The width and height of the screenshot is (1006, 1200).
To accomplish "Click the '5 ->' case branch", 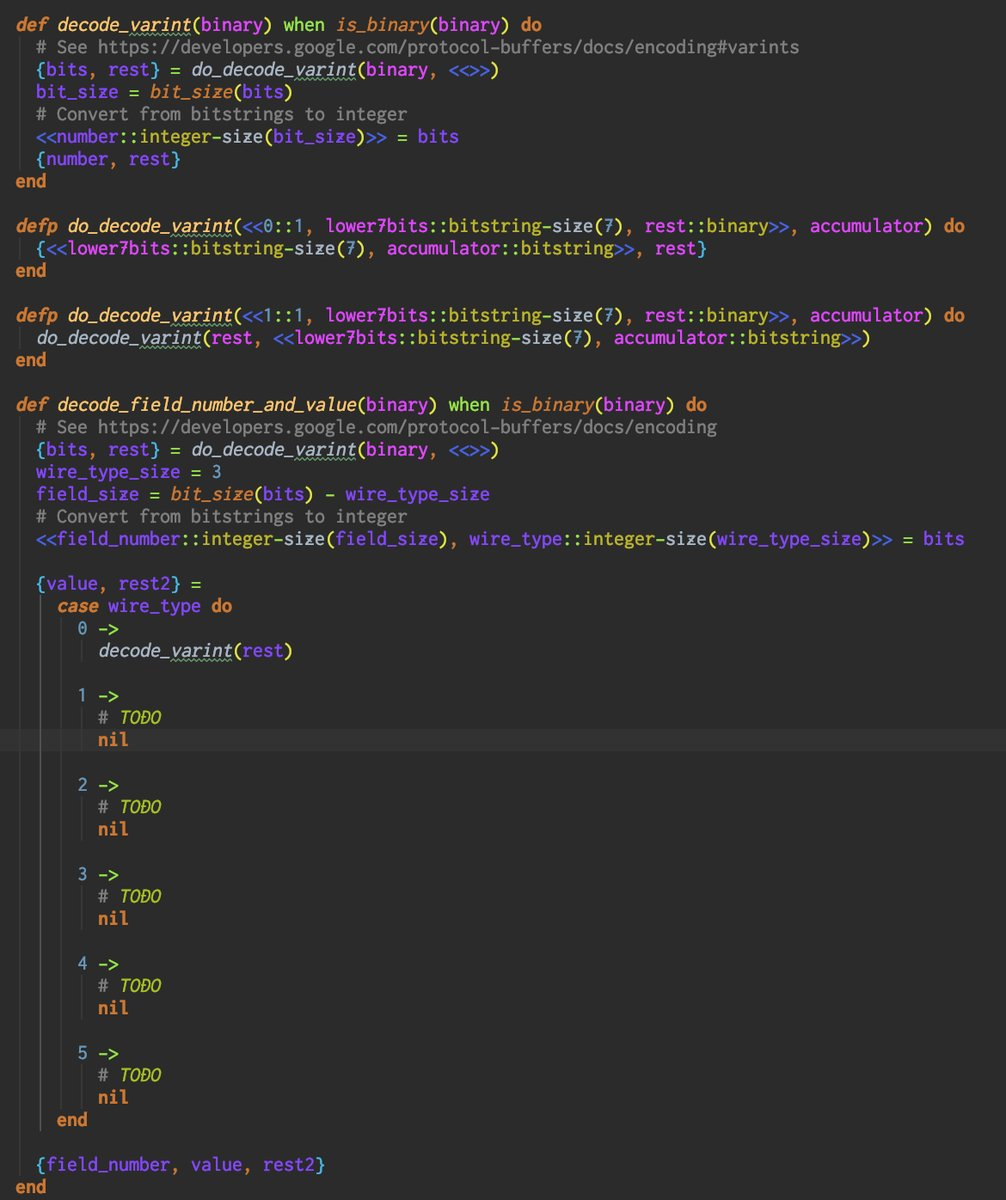I will (99, 1053).
